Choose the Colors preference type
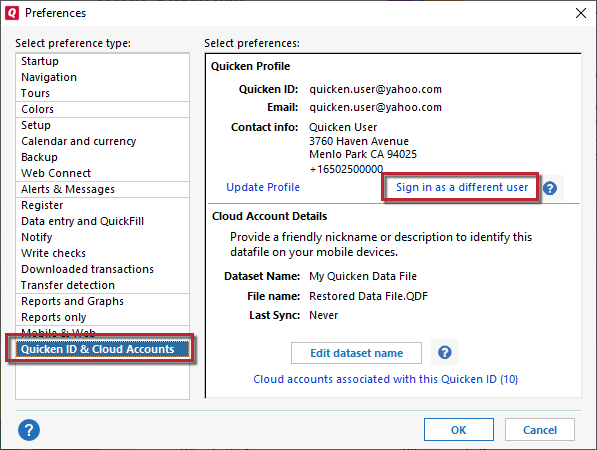Image resolution: width=597 pixels, height=450 pixels. click(102, 109)
